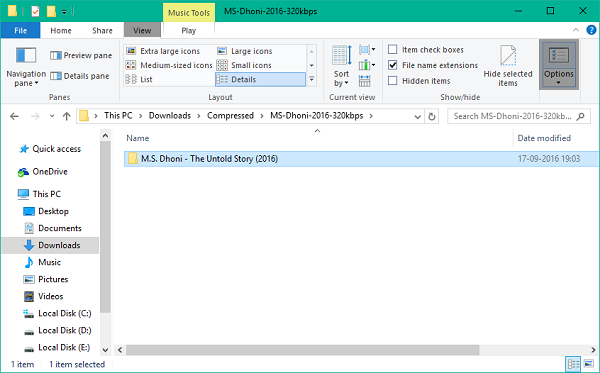Uncheck File name extensions
Viewport: 600px width, 373px height.
[393, 65]
